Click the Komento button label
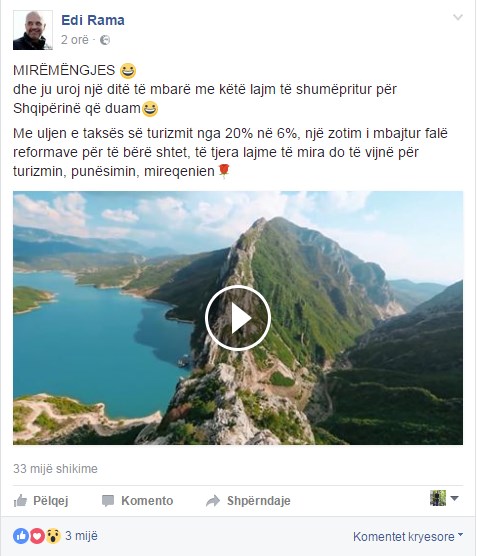 coord(147,501)
